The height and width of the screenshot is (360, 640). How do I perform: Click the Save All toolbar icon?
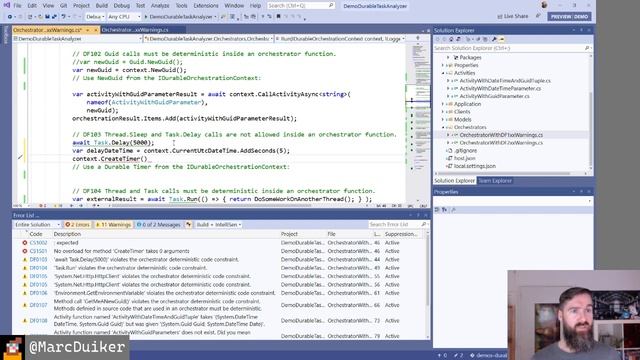coord(54,17)
